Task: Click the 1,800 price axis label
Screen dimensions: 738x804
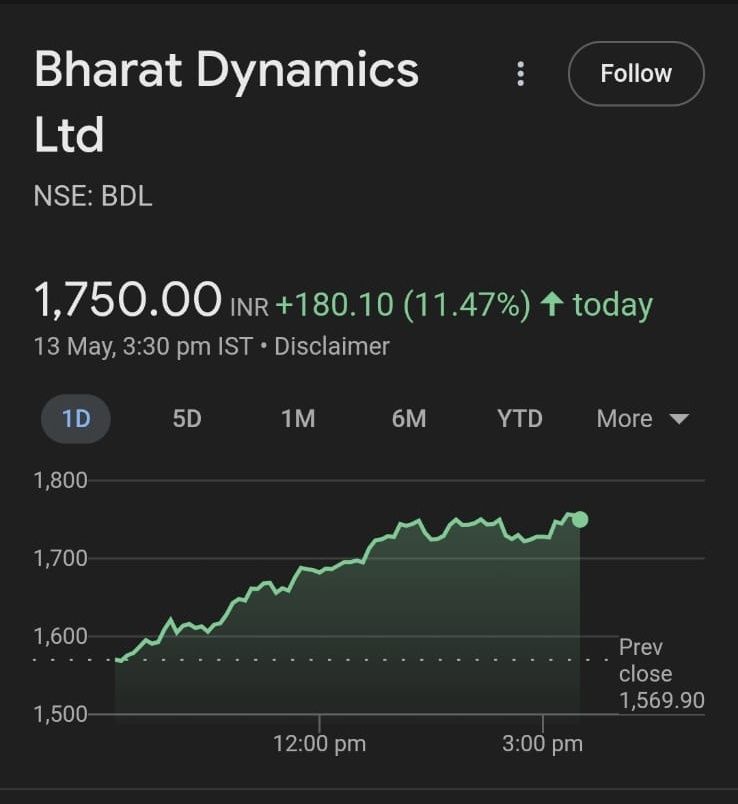Action: [61, 480]
